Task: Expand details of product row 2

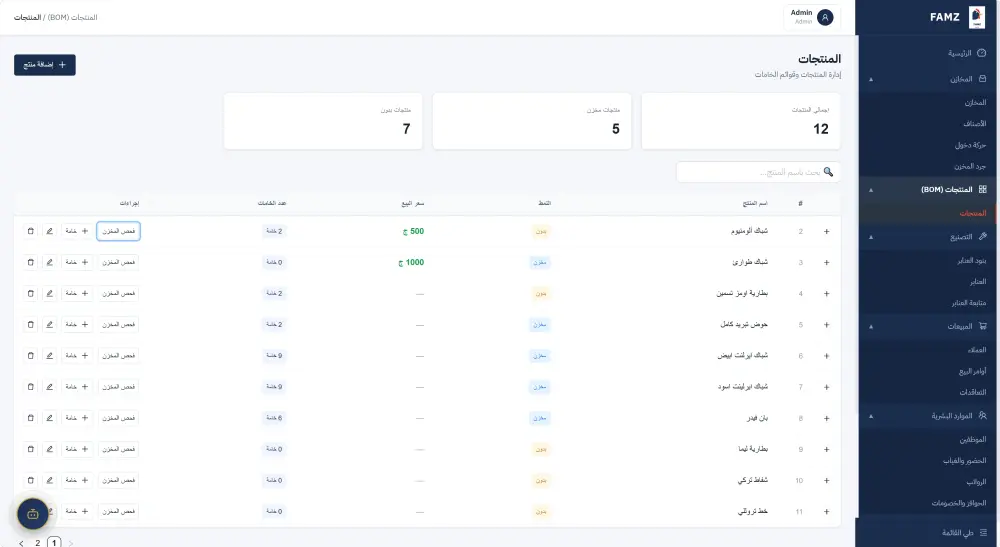Action: [x=827, y=231]
